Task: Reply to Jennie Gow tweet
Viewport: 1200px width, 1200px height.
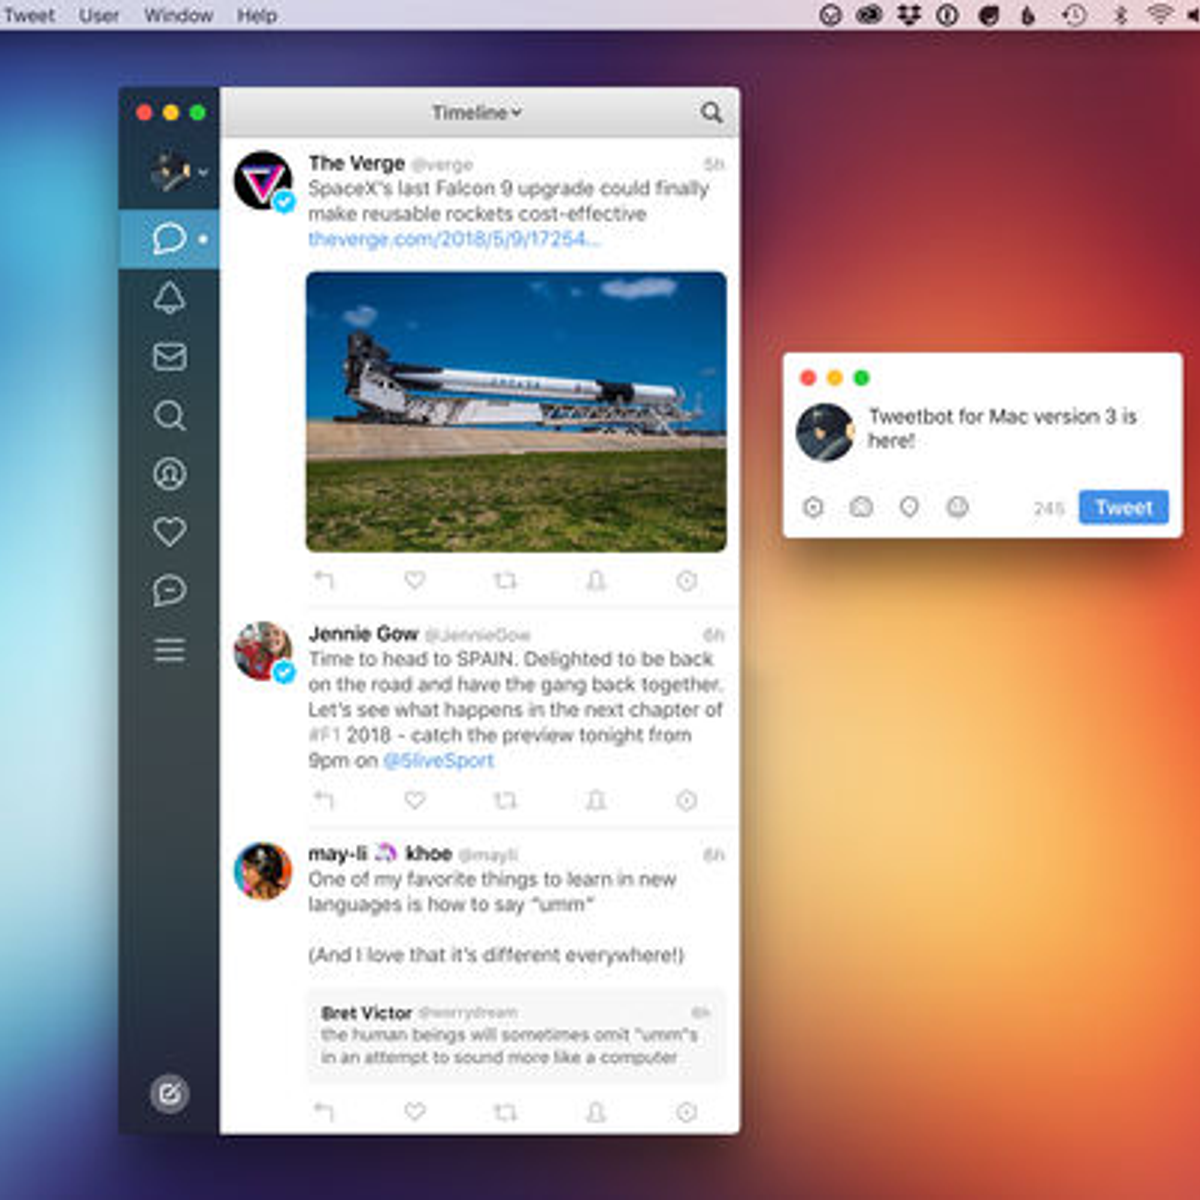Action: [x=324, y=800]
